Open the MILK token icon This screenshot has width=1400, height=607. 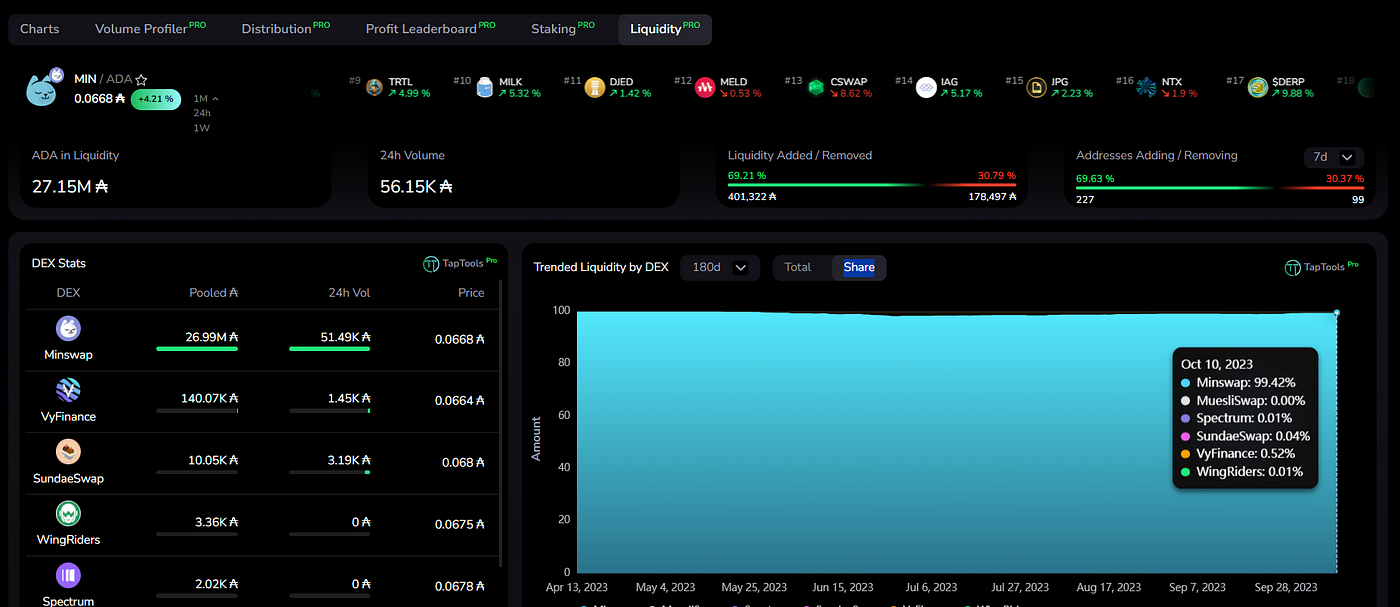pos(485,87)
